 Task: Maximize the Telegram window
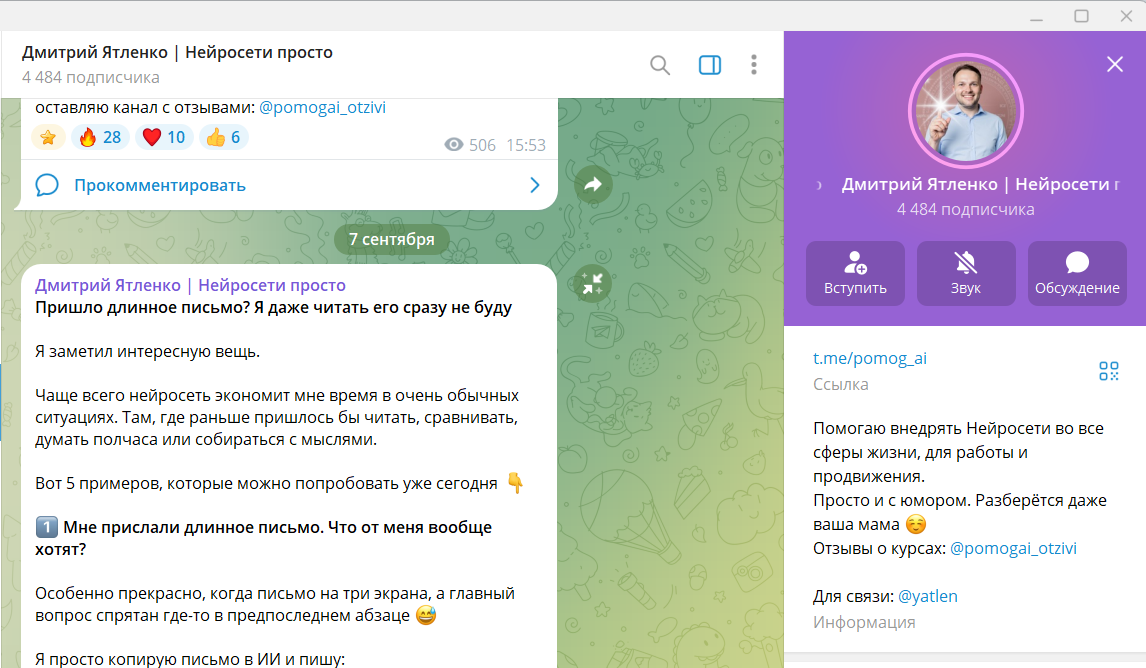[x=1081, y=16]
